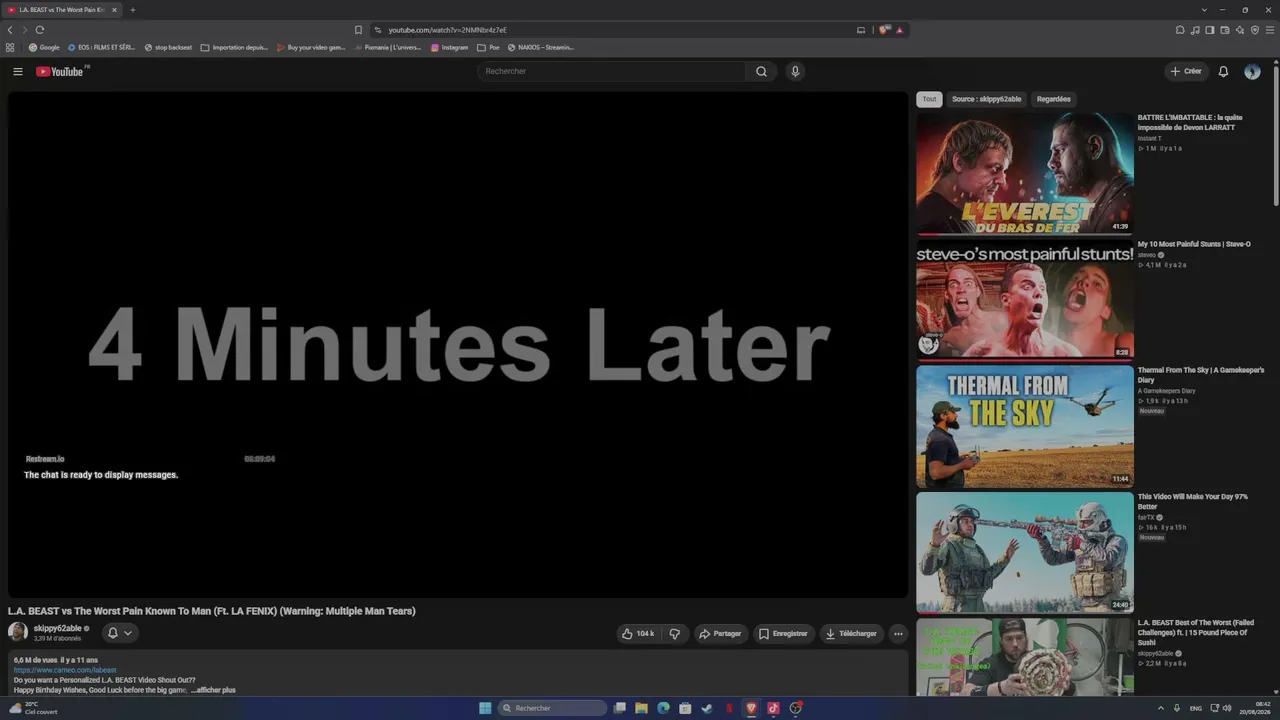Open the weather widget in taskbar
Screen dimensions: 1280x720
pos(32,708)
